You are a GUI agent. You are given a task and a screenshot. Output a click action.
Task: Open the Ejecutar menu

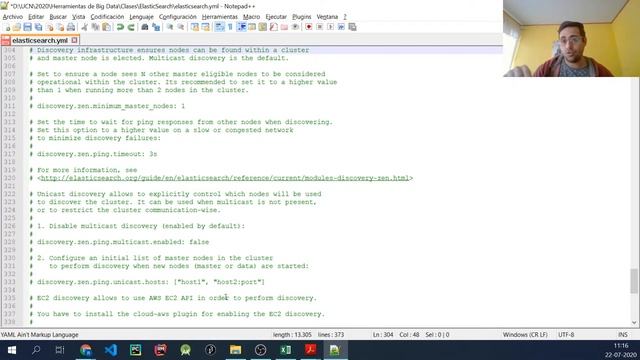[276, 17]
